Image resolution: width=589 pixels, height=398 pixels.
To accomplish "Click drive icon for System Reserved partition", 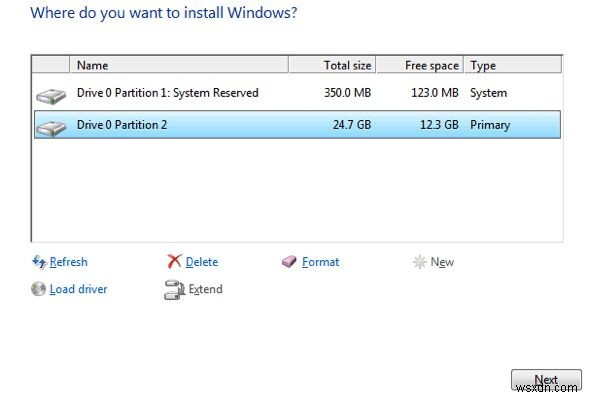I will 51,96.
